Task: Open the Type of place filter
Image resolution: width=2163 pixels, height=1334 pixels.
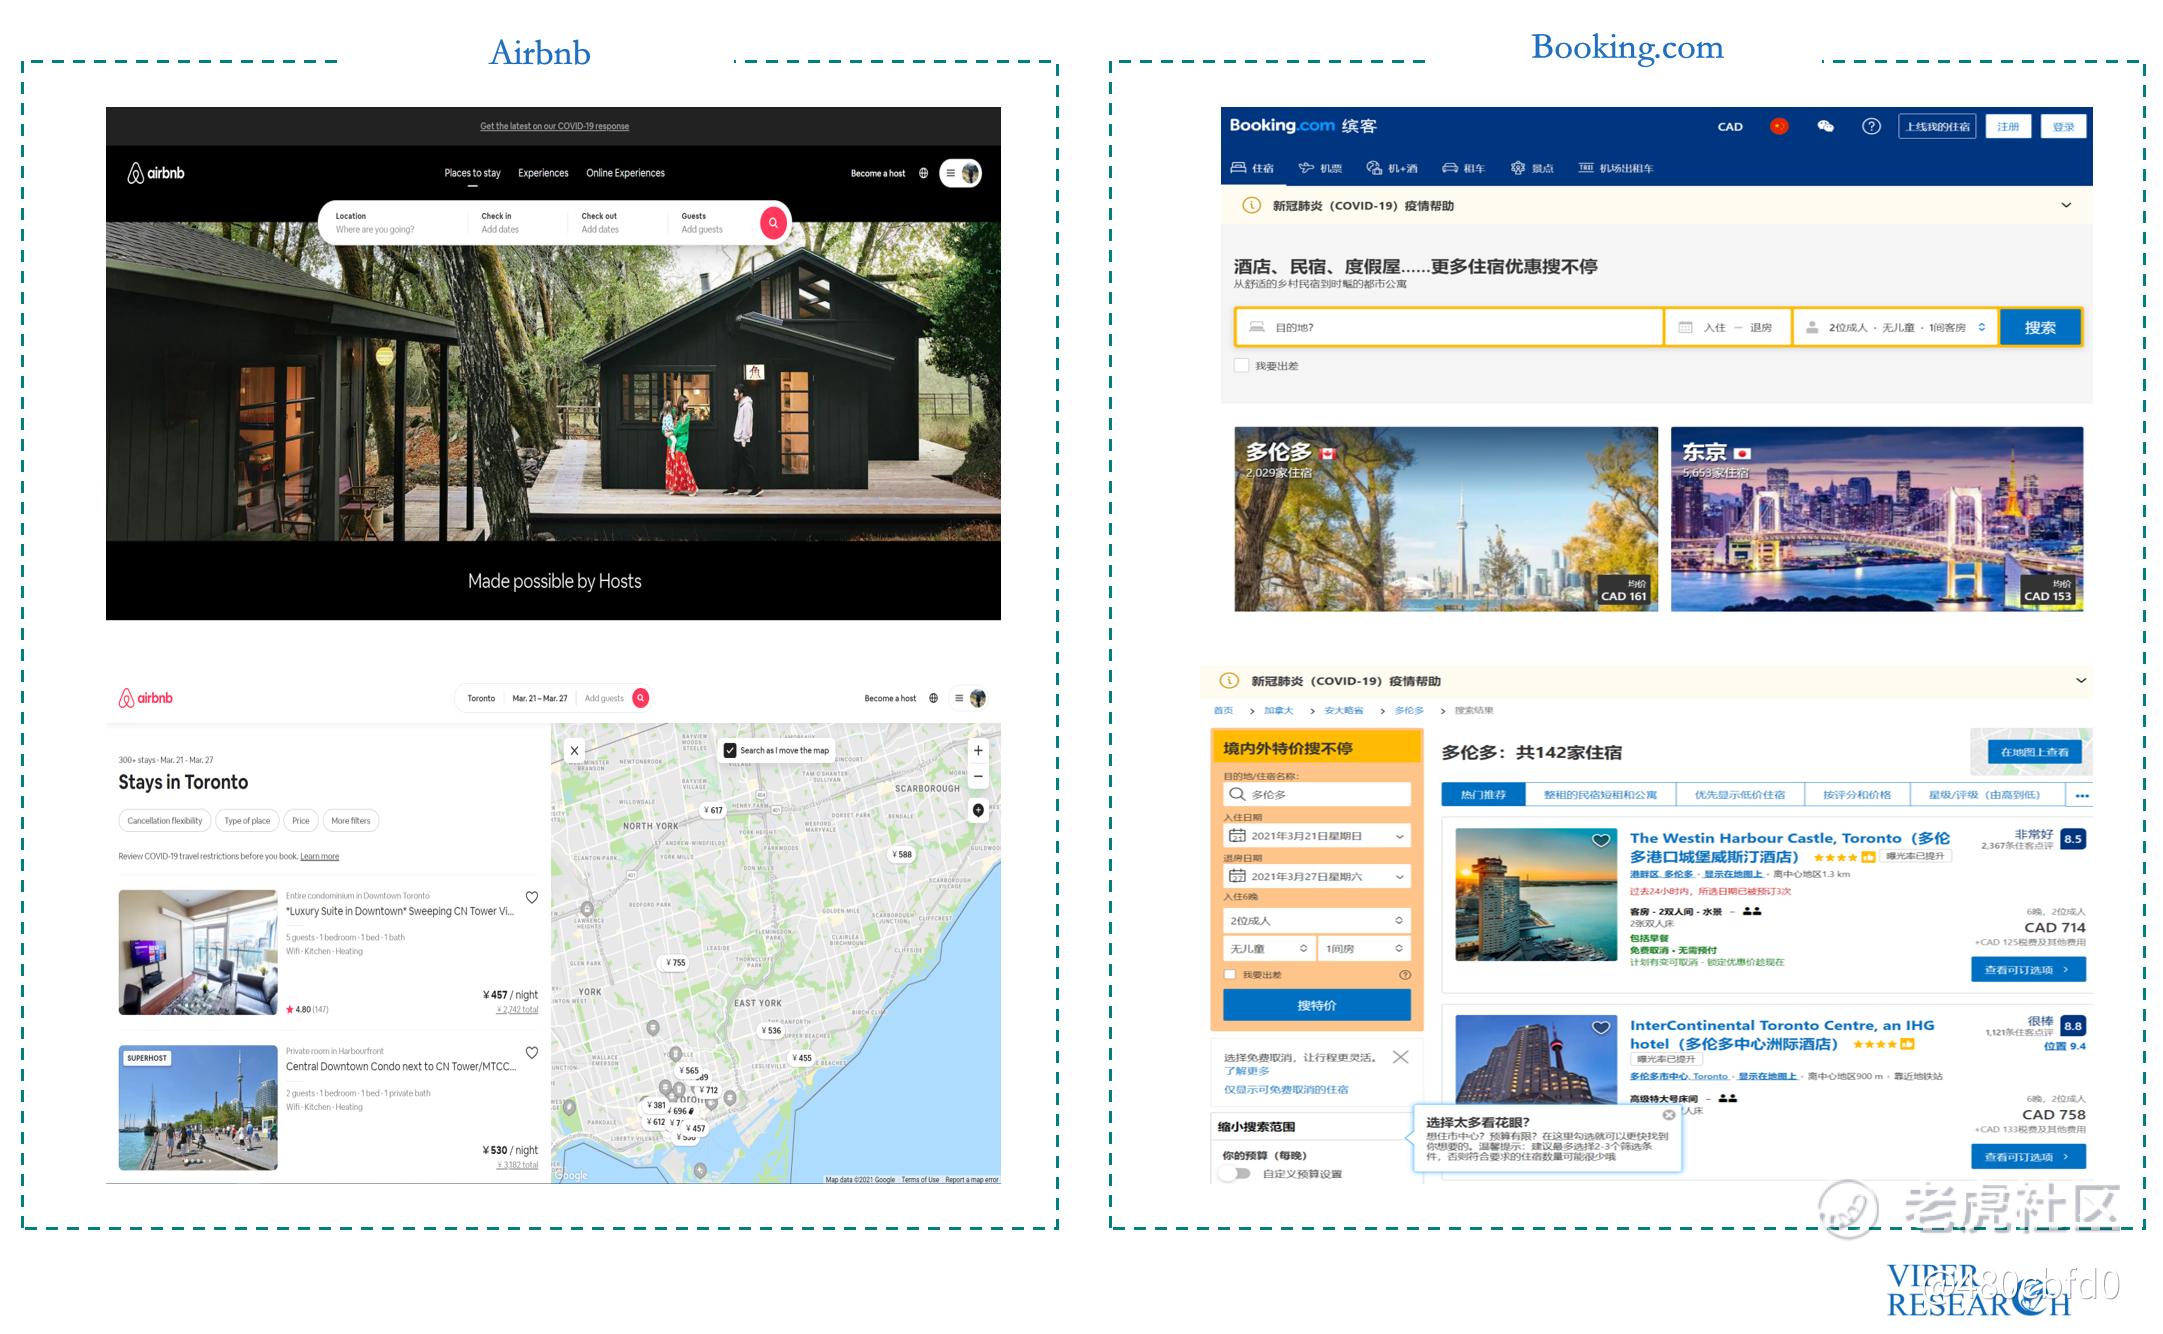Action: [x=247, y=821]
